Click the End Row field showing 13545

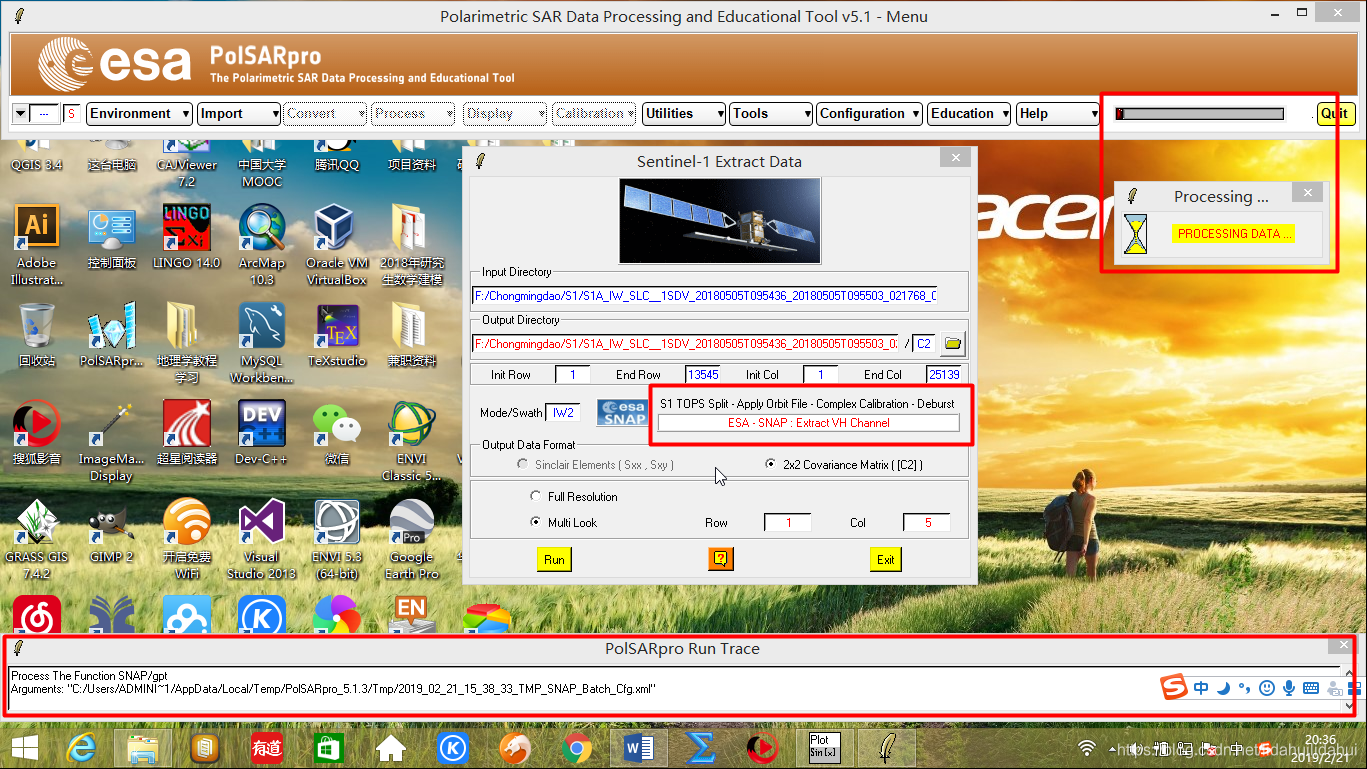point(702,375)
